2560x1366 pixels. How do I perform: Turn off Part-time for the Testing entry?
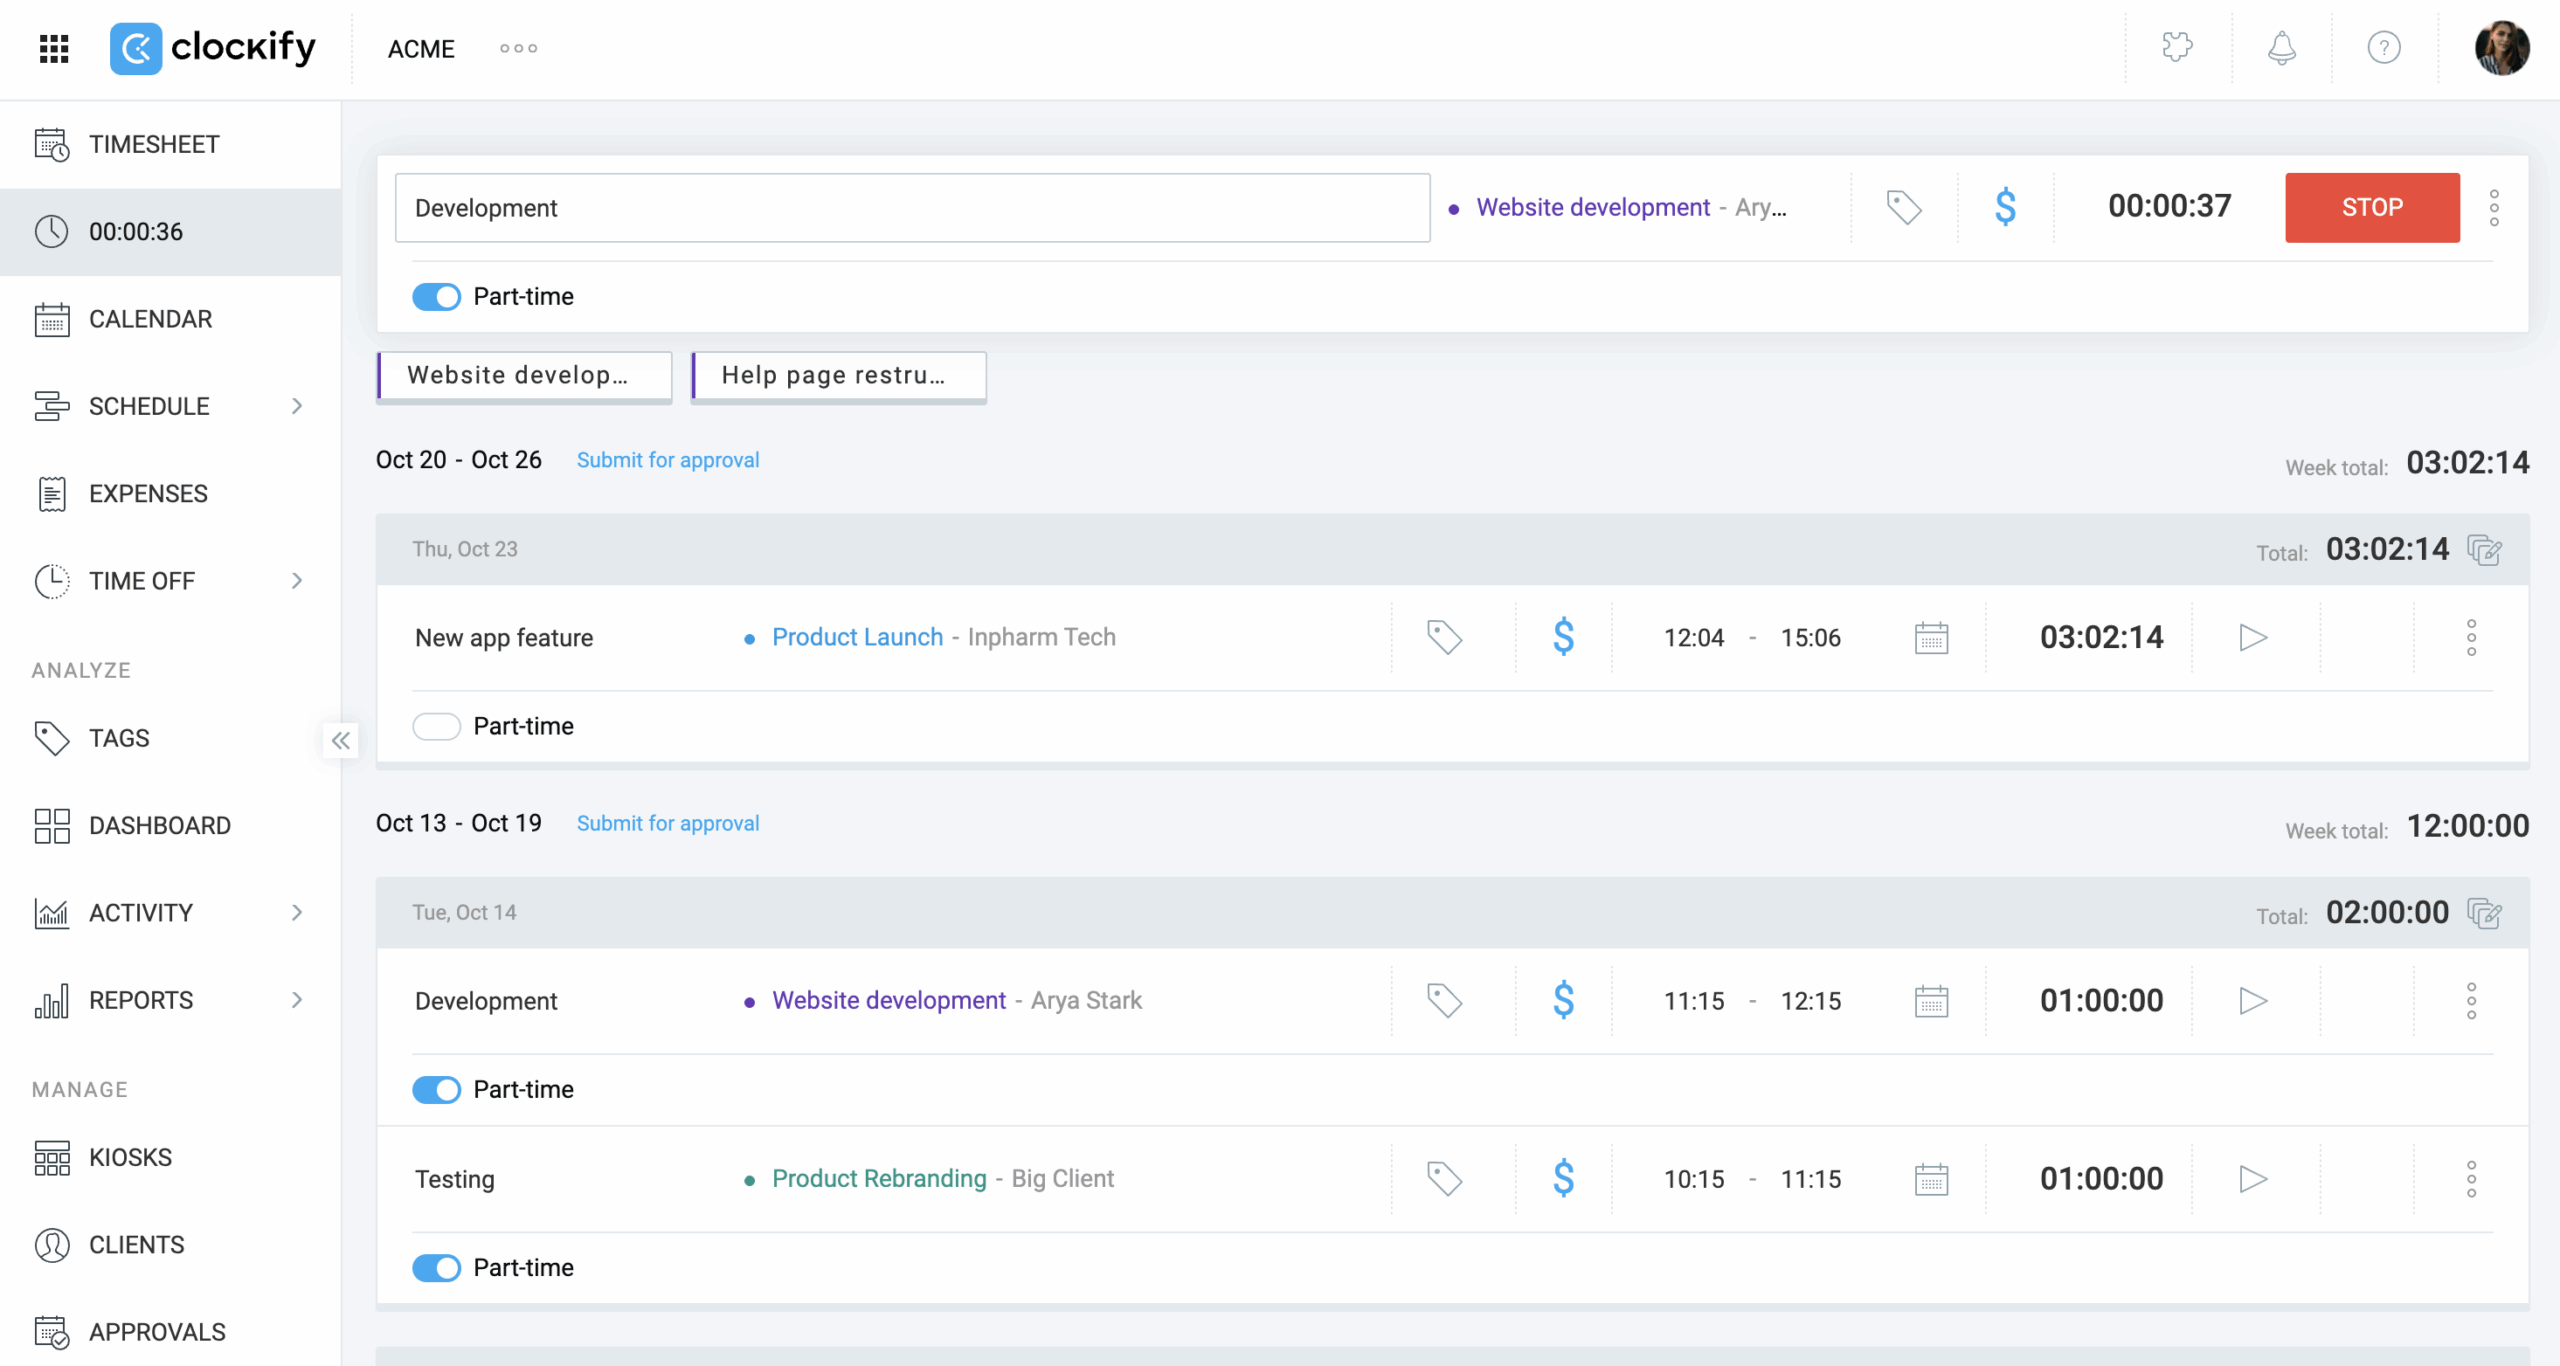(437, 1268)
